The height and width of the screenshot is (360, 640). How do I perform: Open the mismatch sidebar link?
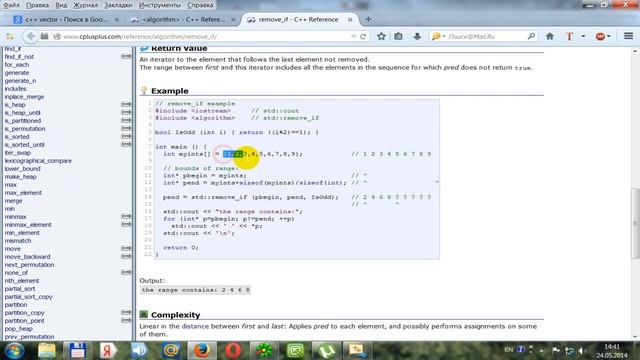[x=18, y=240]
